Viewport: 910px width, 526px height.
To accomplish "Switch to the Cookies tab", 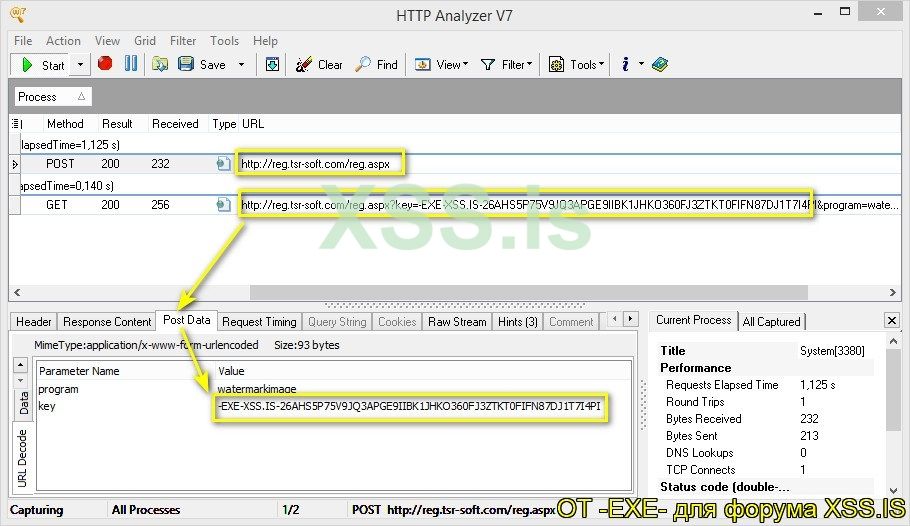I will coord(397,322).
